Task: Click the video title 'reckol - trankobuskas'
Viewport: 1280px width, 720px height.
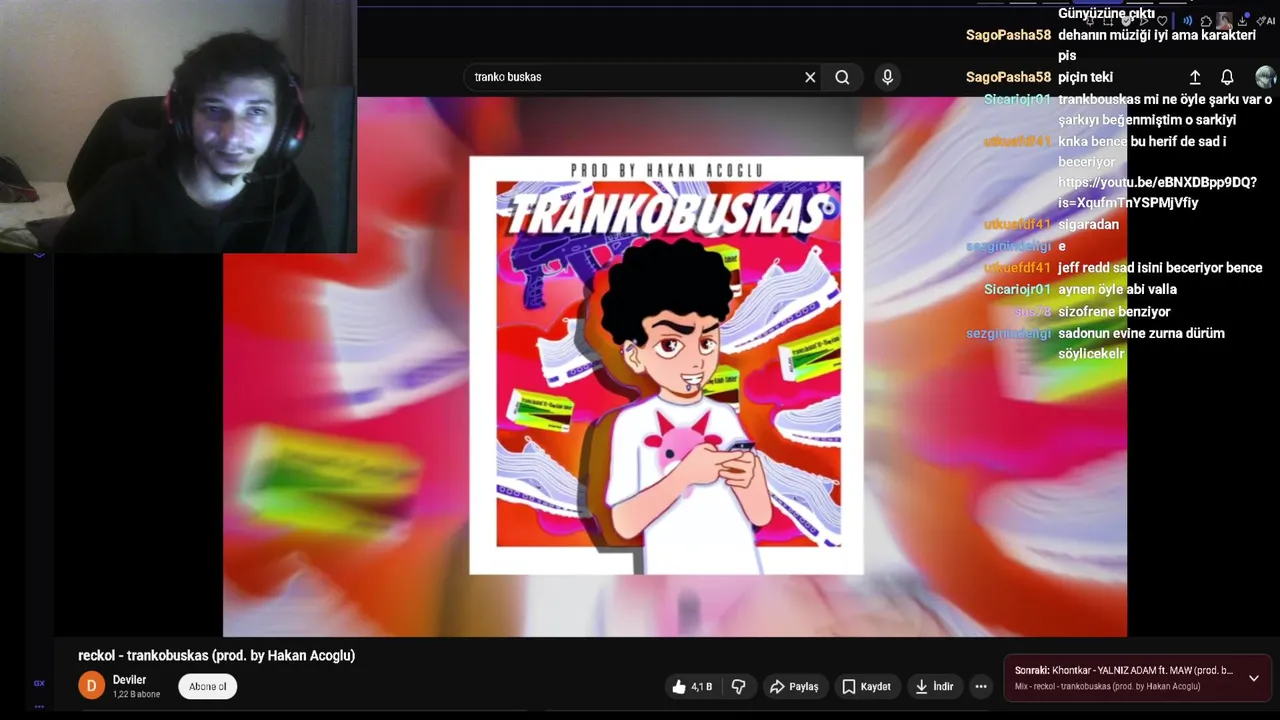Action: (x=217, y=656)
